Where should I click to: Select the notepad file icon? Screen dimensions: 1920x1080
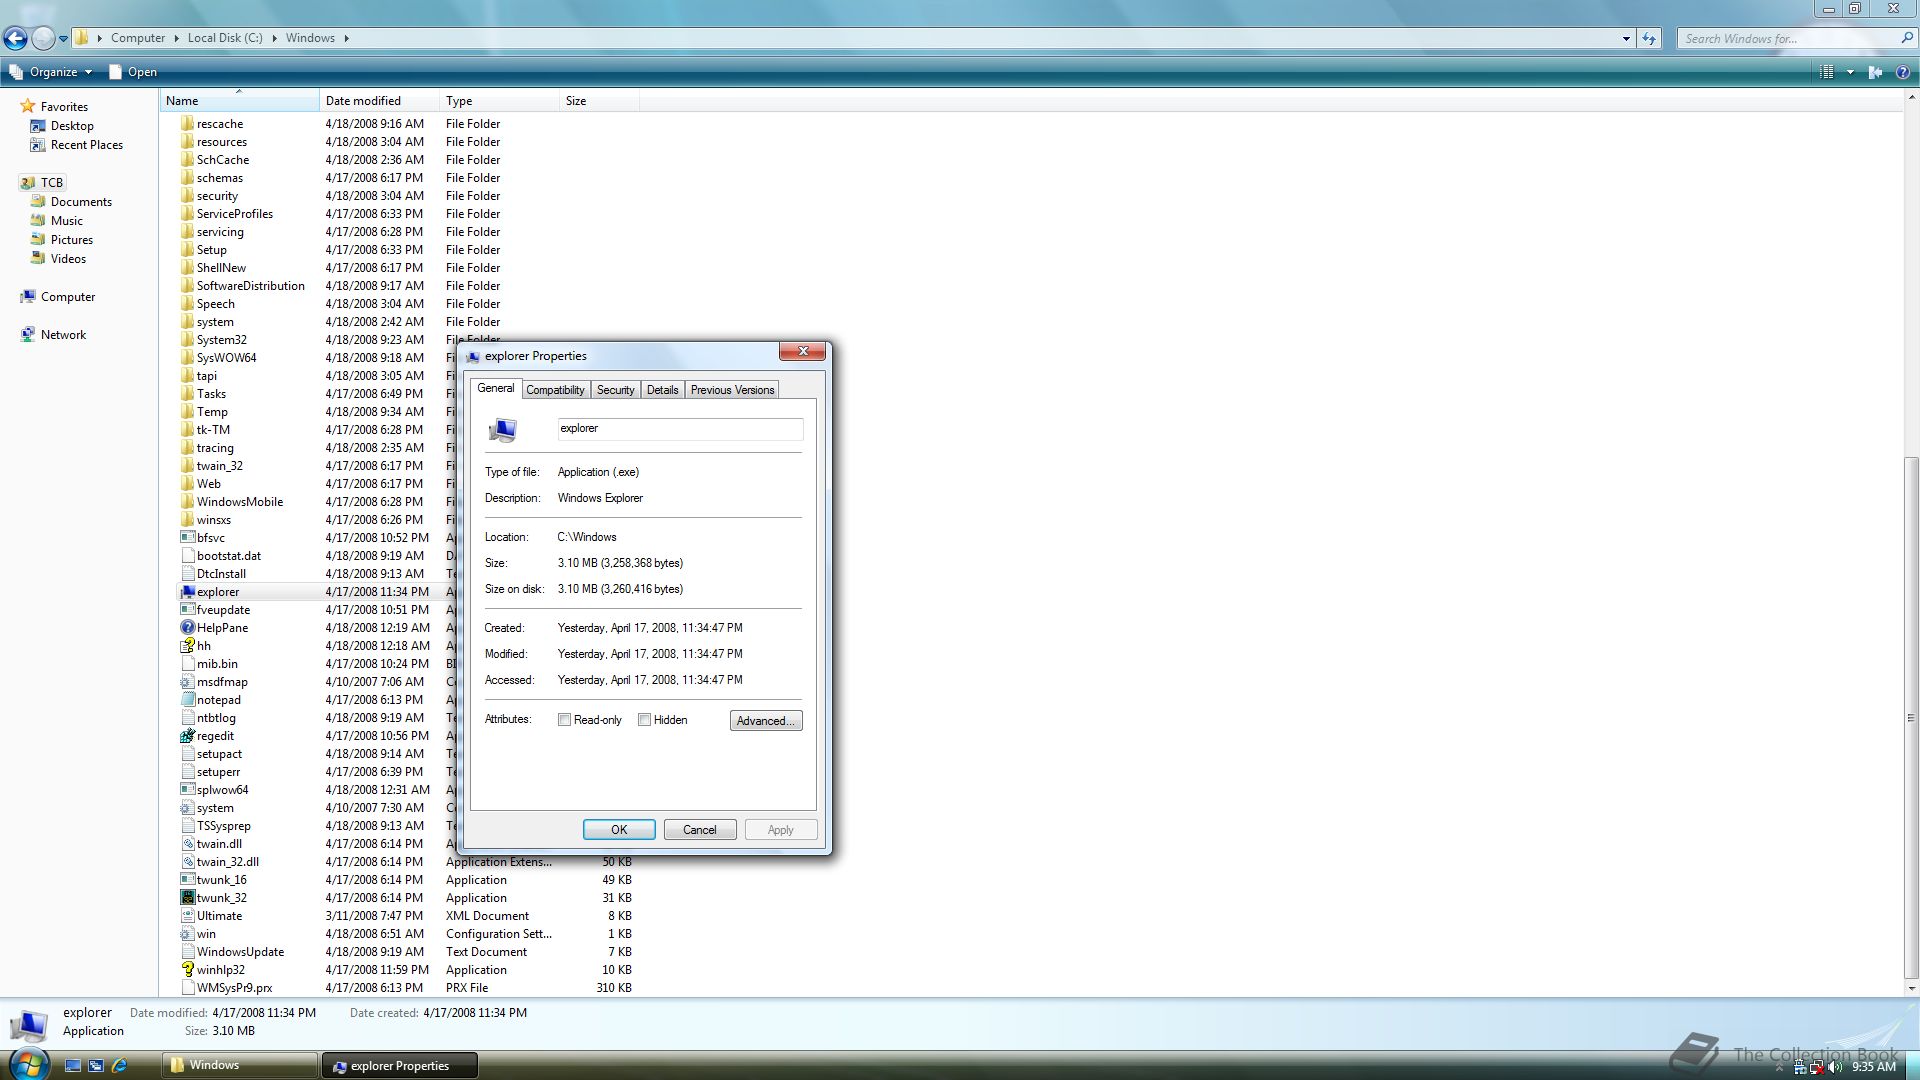coord(187,700)
